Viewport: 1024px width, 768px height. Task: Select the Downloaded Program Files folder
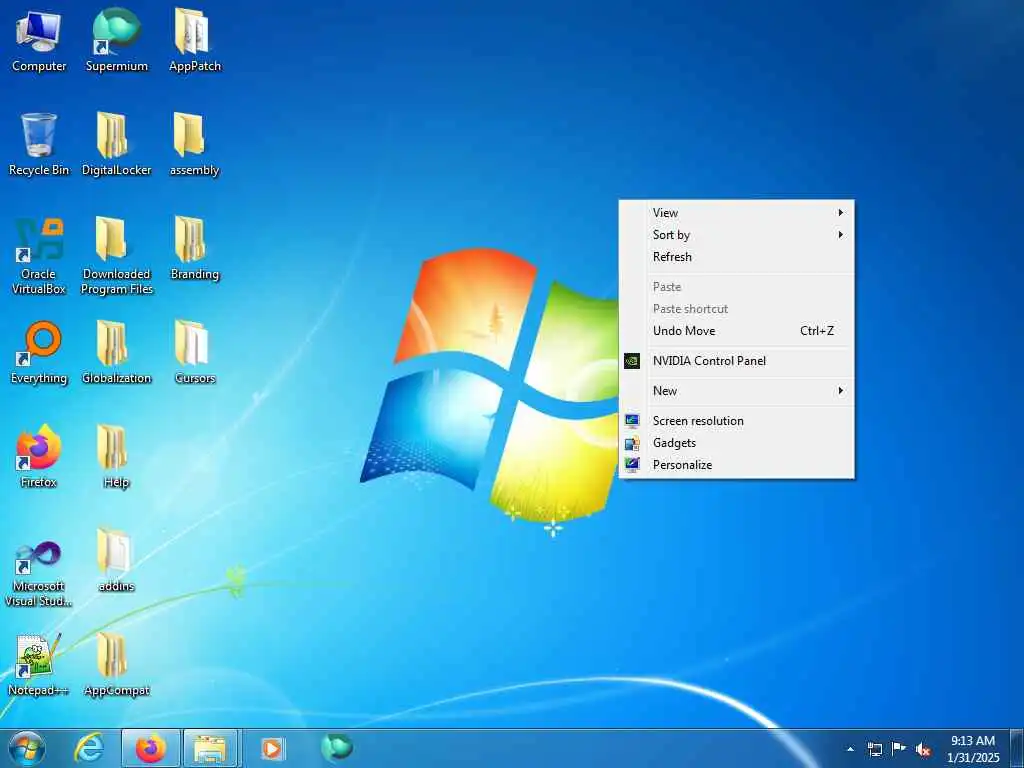[x=116, y=256]
